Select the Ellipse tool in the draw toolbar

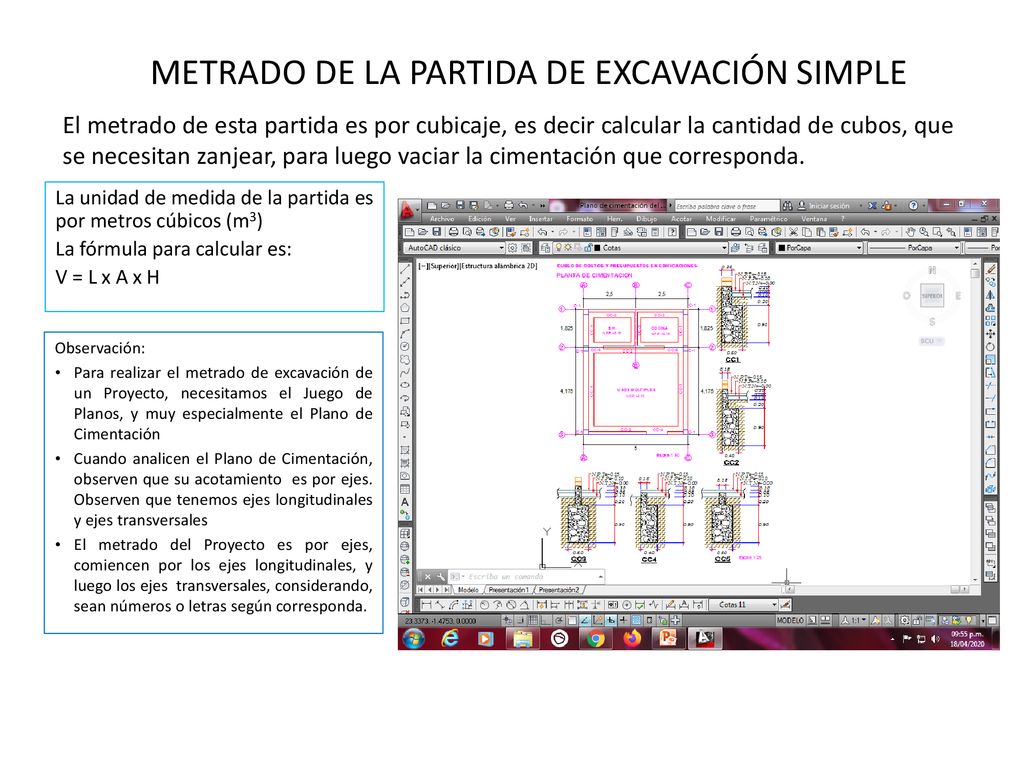(405, 385)
